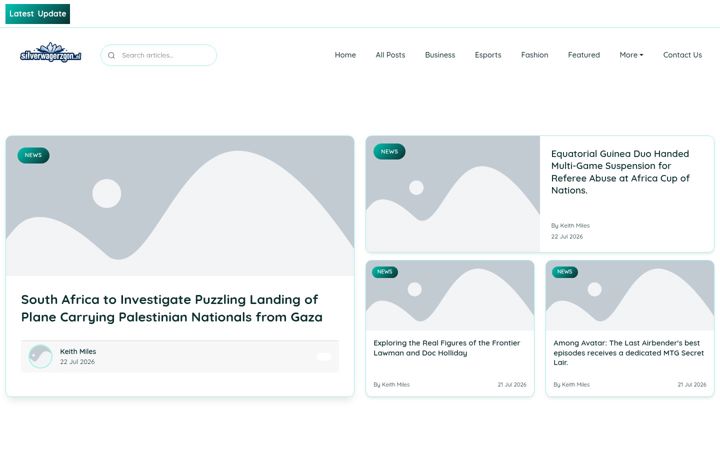Open Equatorial Guinea Duo suspension headline

tap(620, 172)
